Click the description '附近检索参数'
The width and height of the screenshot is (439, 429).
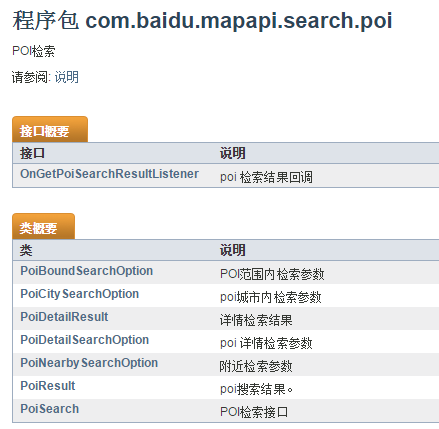256,366
